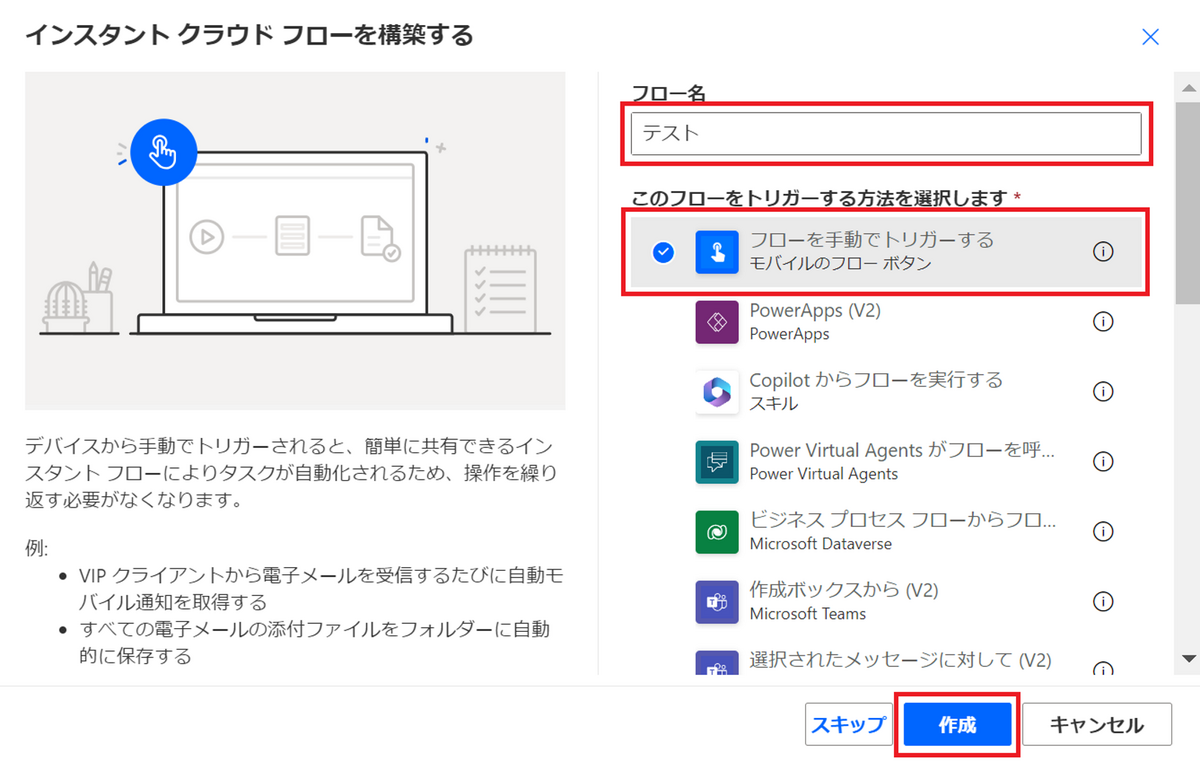Select 作成ボックスから (V2) trigger

[x=886, y=601]
